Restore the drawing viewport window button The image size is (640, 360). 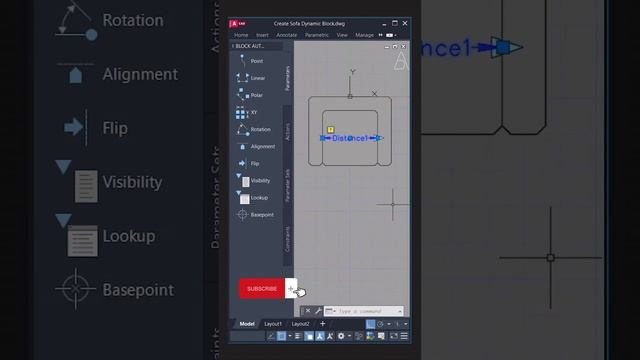tap(395, 47)
